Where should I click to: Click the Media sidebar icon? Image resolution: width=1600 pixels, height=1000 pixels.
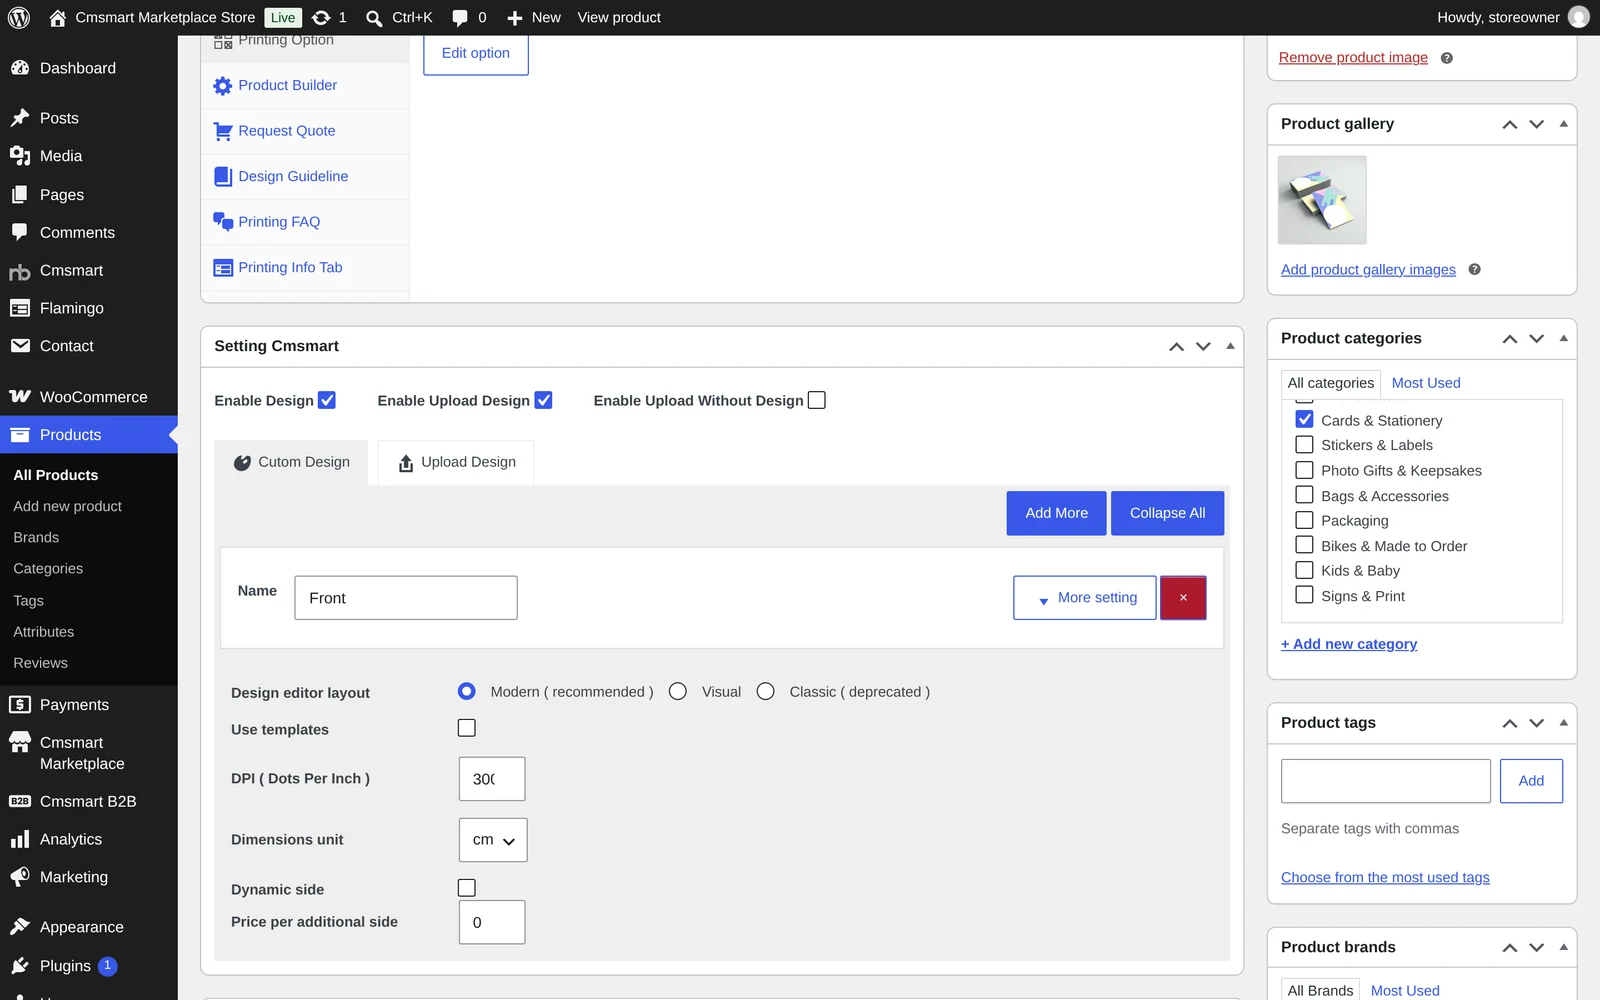pos(20,156)
